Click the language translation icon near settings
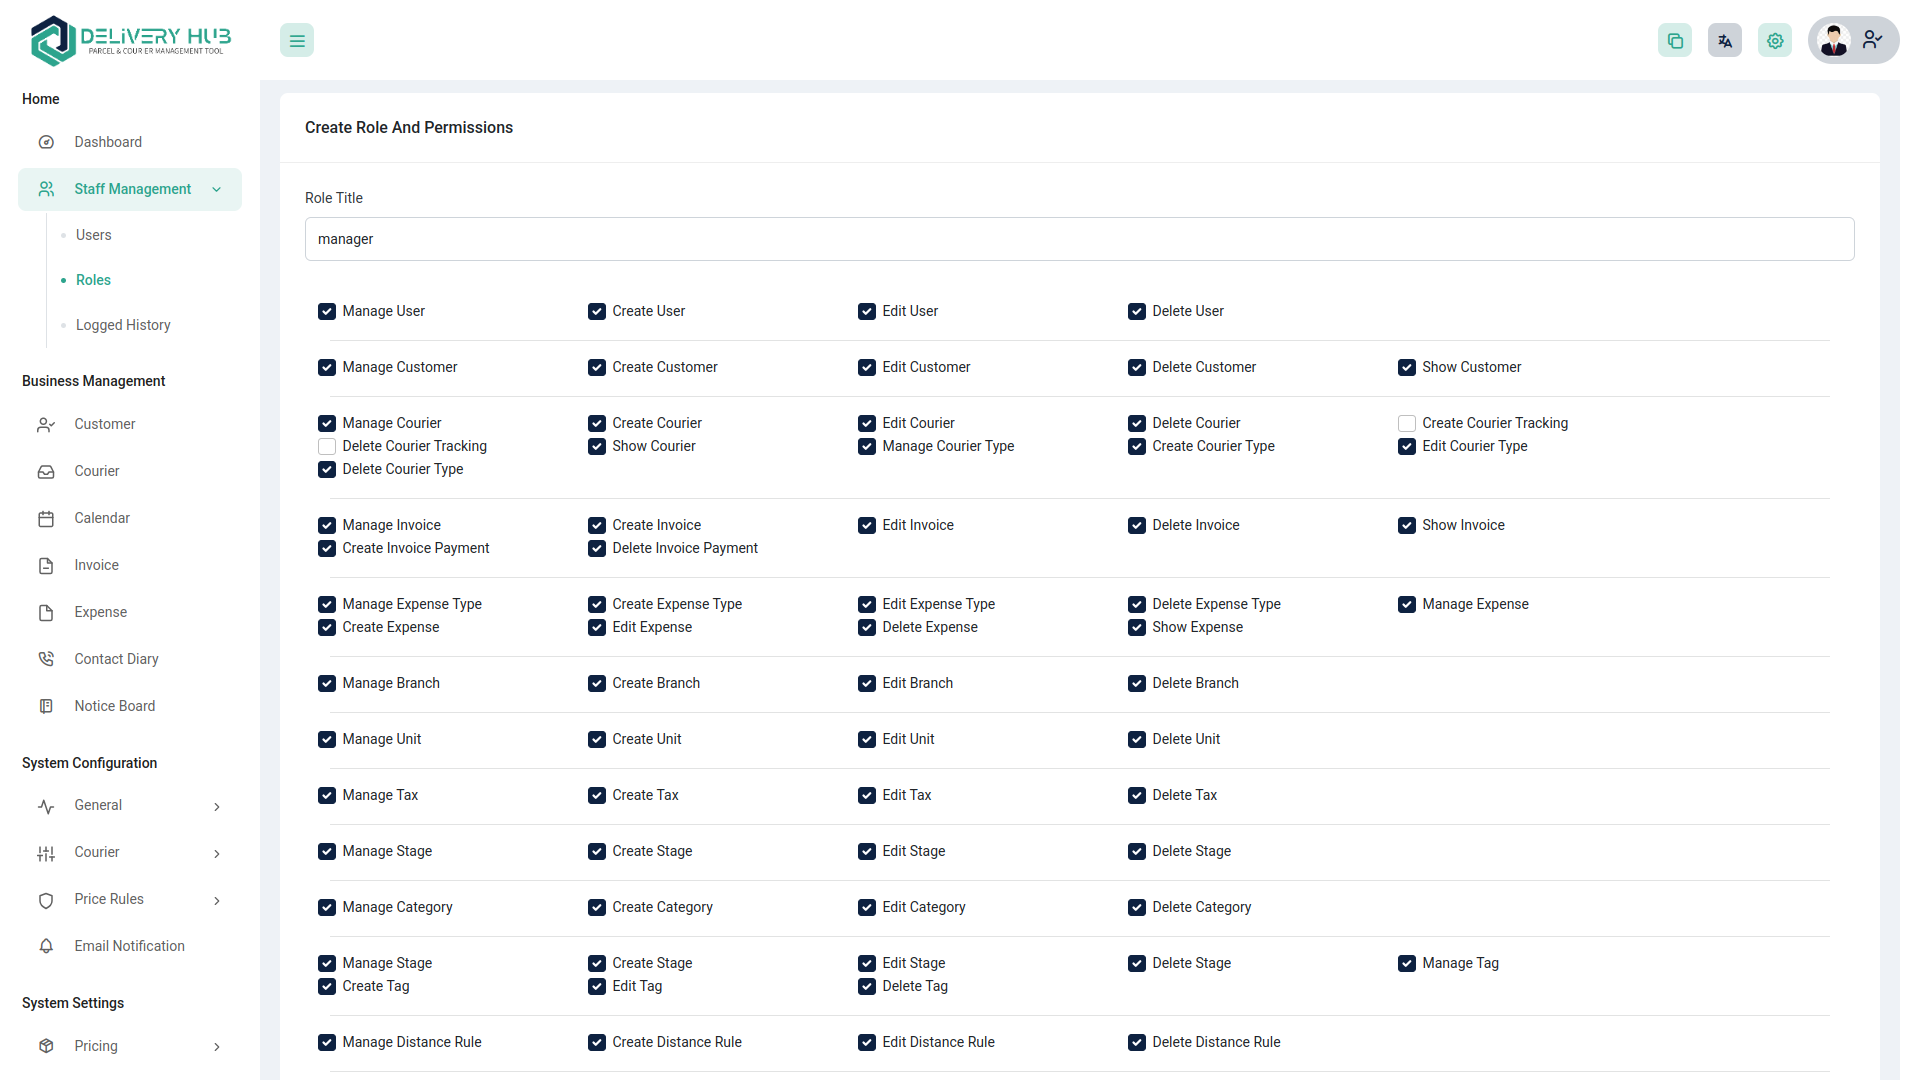 click(1725, 40)
